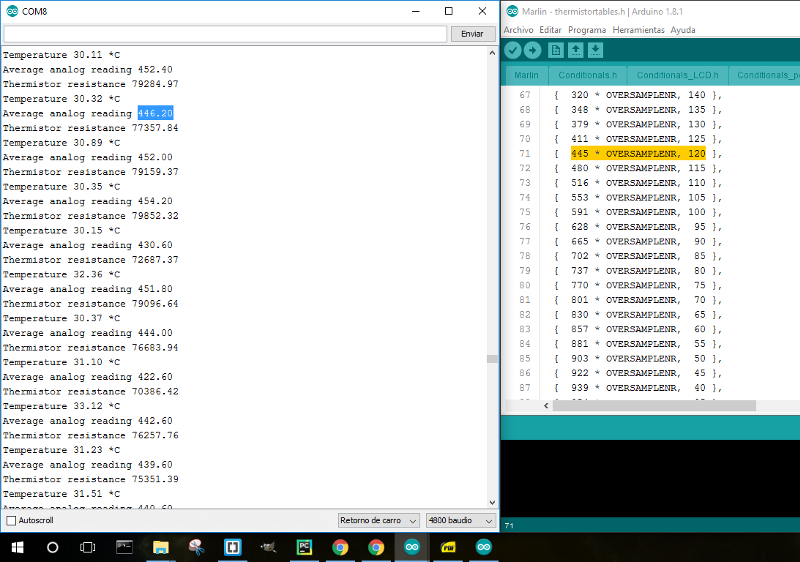Click code editor horizontal scroll left arrow

(x=546, y=406)
